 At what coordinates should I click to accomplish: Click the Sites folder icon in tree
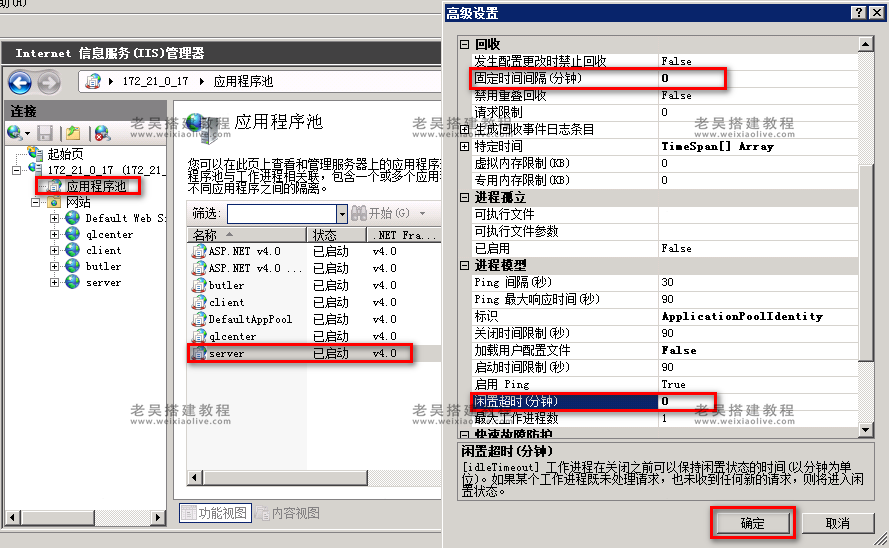click(x=54, y=202)
